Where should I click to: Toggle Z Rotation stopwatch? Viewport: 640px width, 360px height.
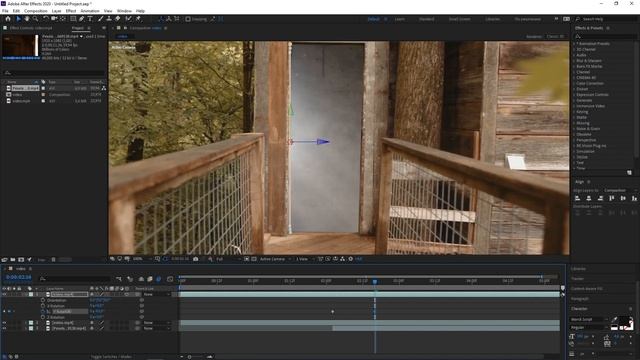click(43, 317)
